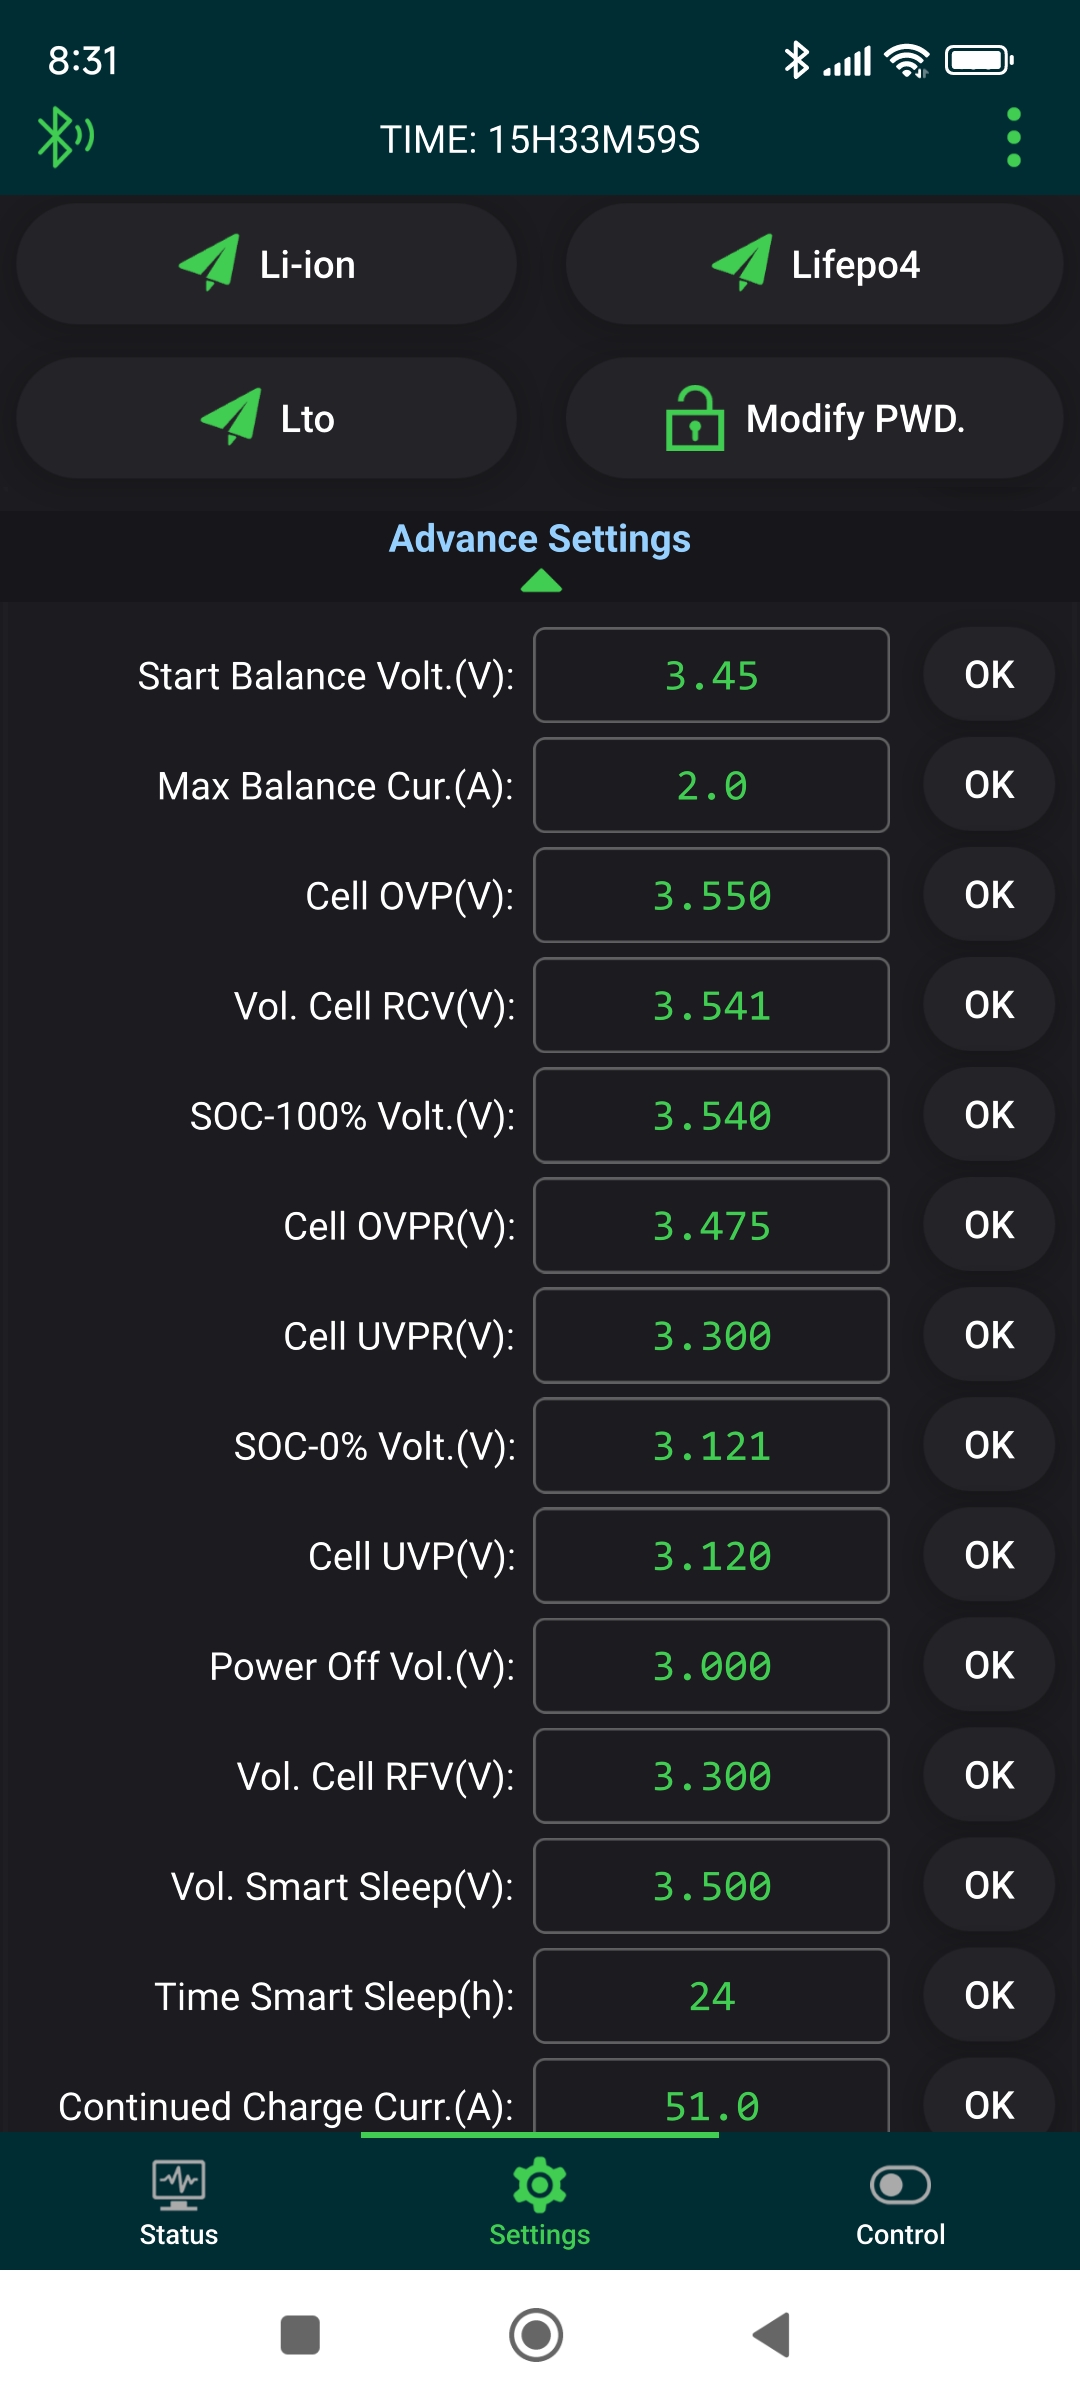Tap the Li-ion paper plane icon
Image resolution: width=1080 pixels, height=2400 pixels.
[209, 263]
